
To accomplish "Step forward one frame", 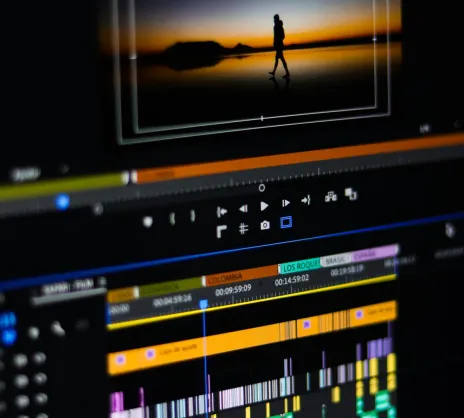I will pos(286,203).
